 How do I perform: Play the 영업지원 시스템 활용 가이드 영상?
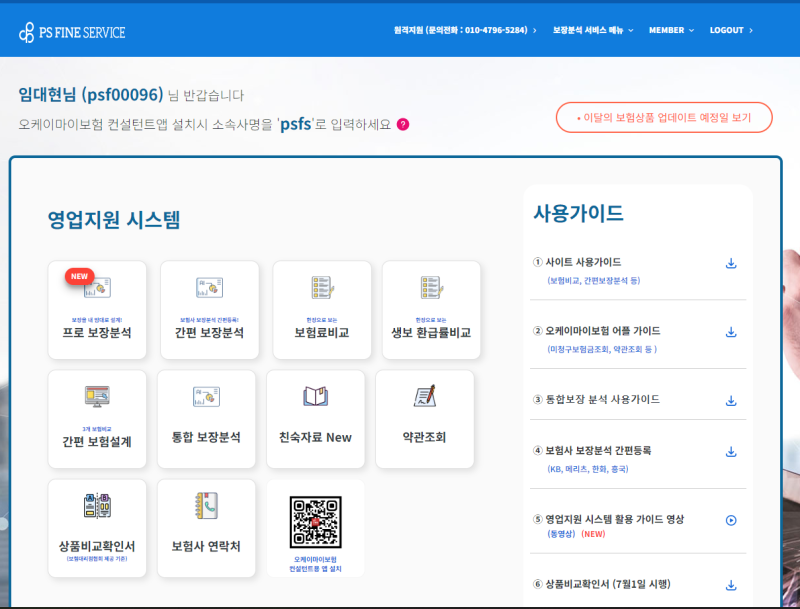[x=731, y=520]
